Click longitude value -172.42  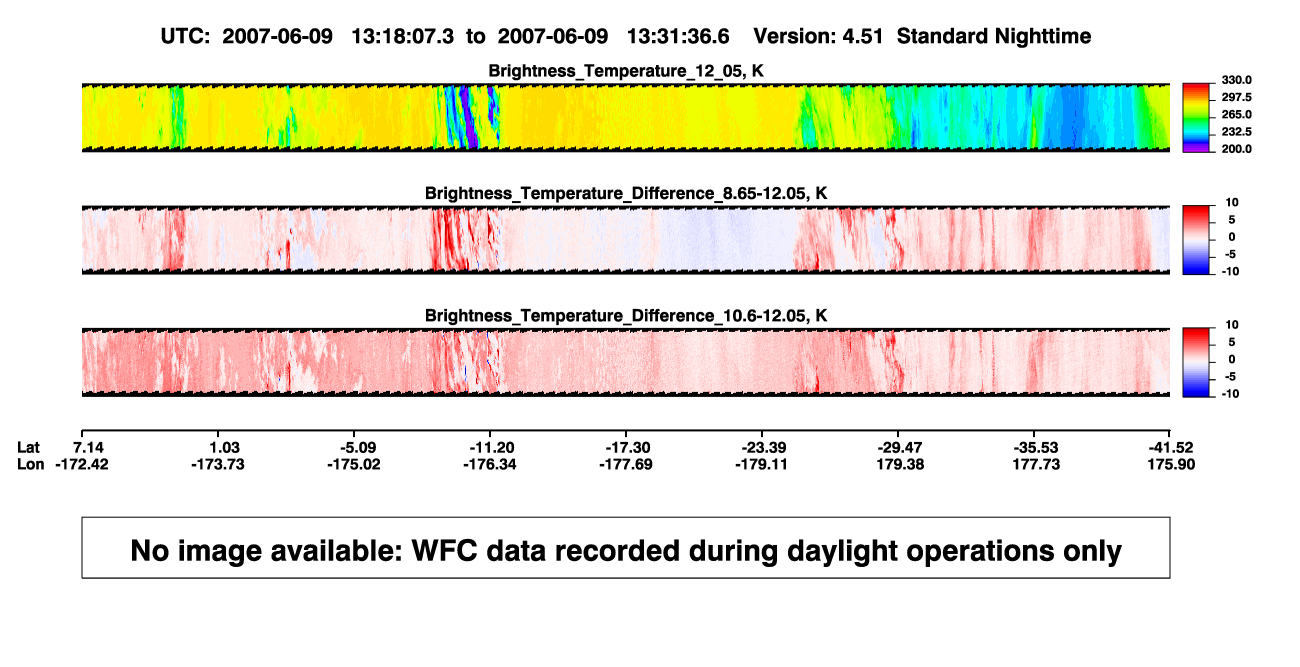point(84,464)
